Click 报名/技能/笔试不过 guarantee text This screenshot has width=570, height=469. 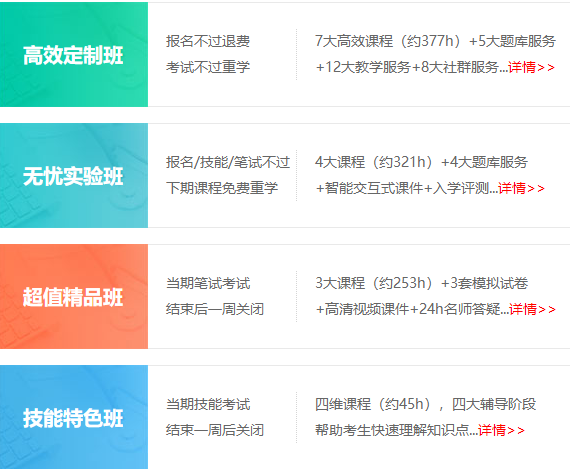[x=228, y=162]
